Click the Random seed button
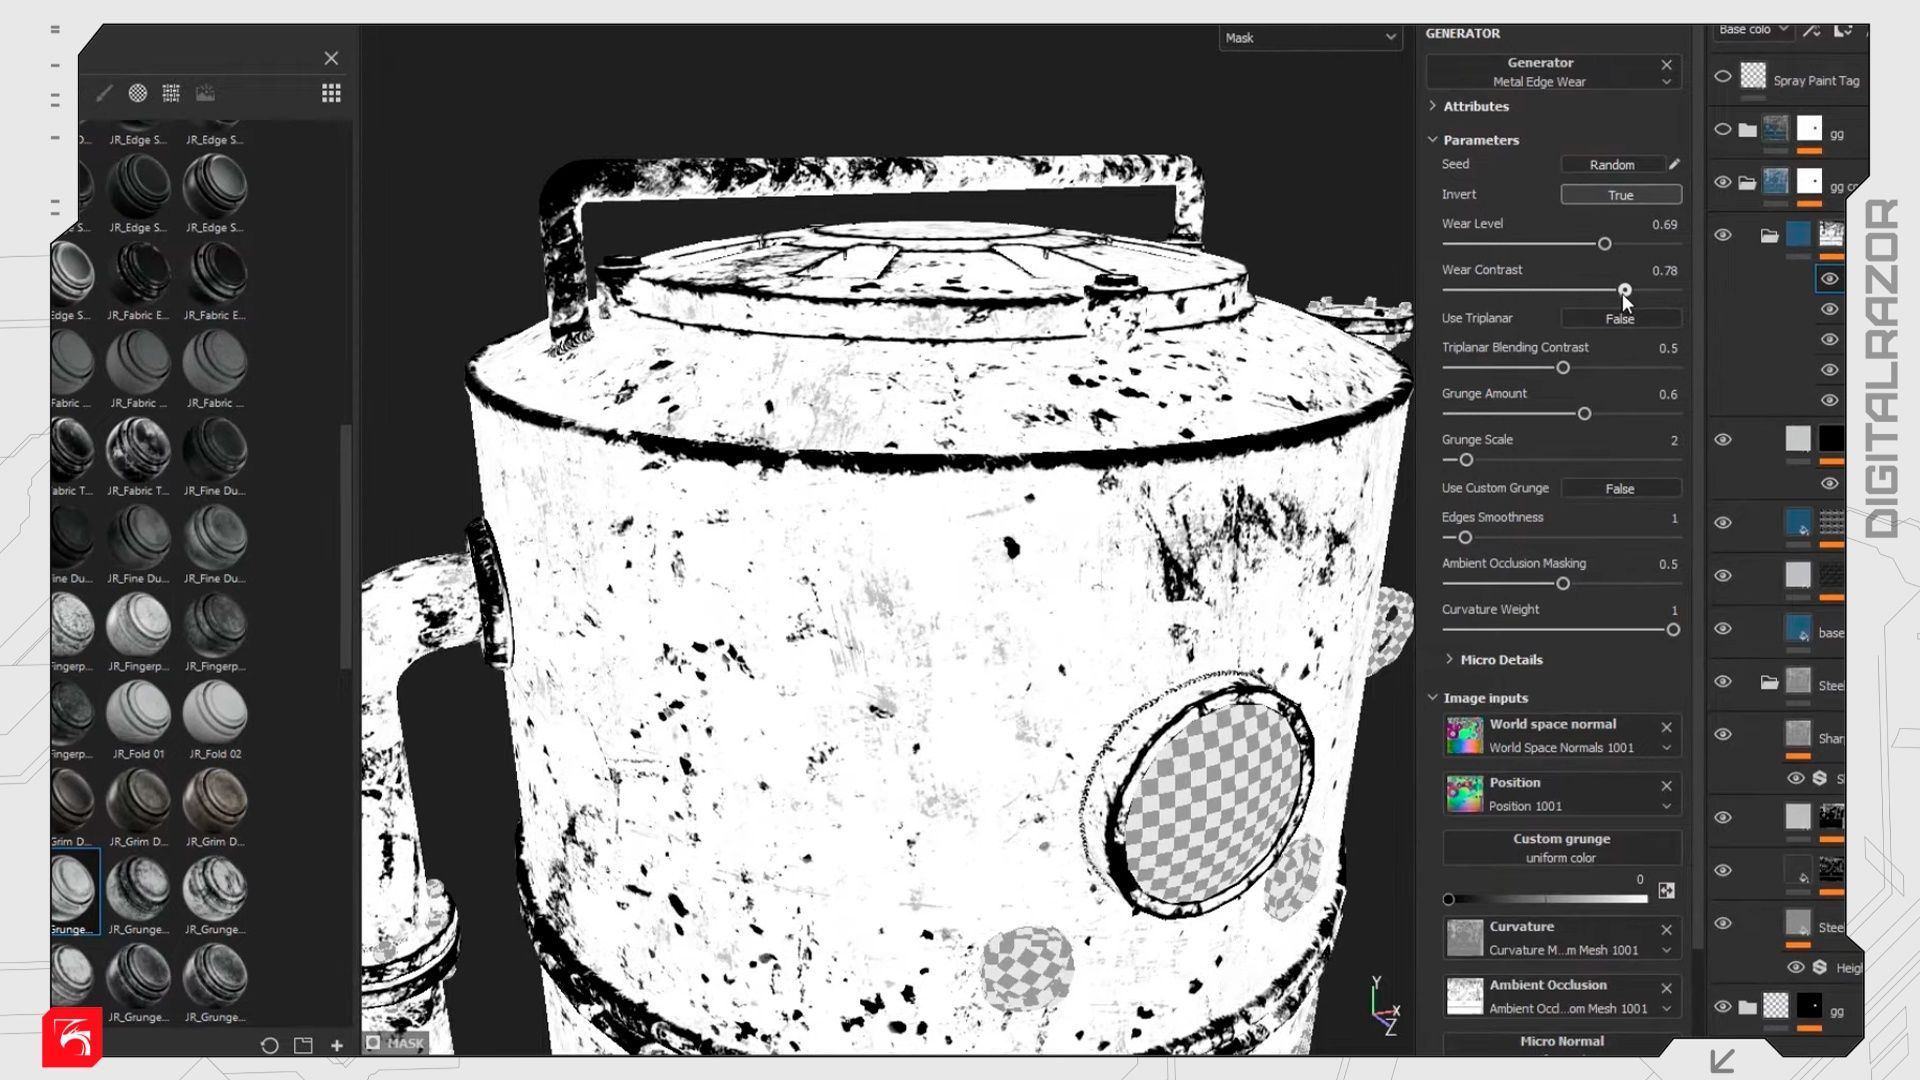The width and height of the screenshot is (1920, 1080). tap(1611, 164)
